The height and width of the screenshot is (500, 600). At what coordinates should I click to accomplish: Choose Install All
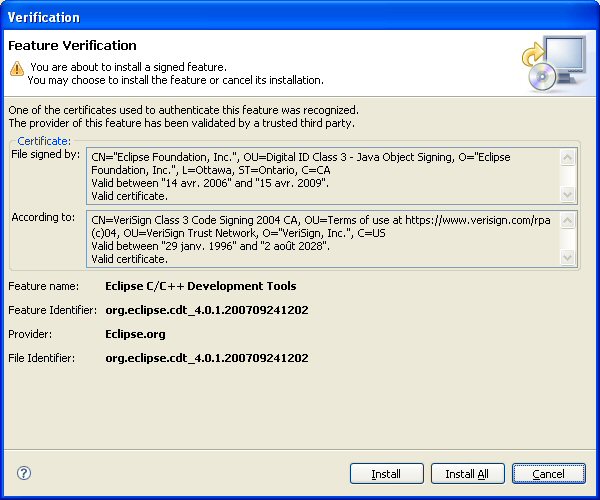[x=466, y=474]
